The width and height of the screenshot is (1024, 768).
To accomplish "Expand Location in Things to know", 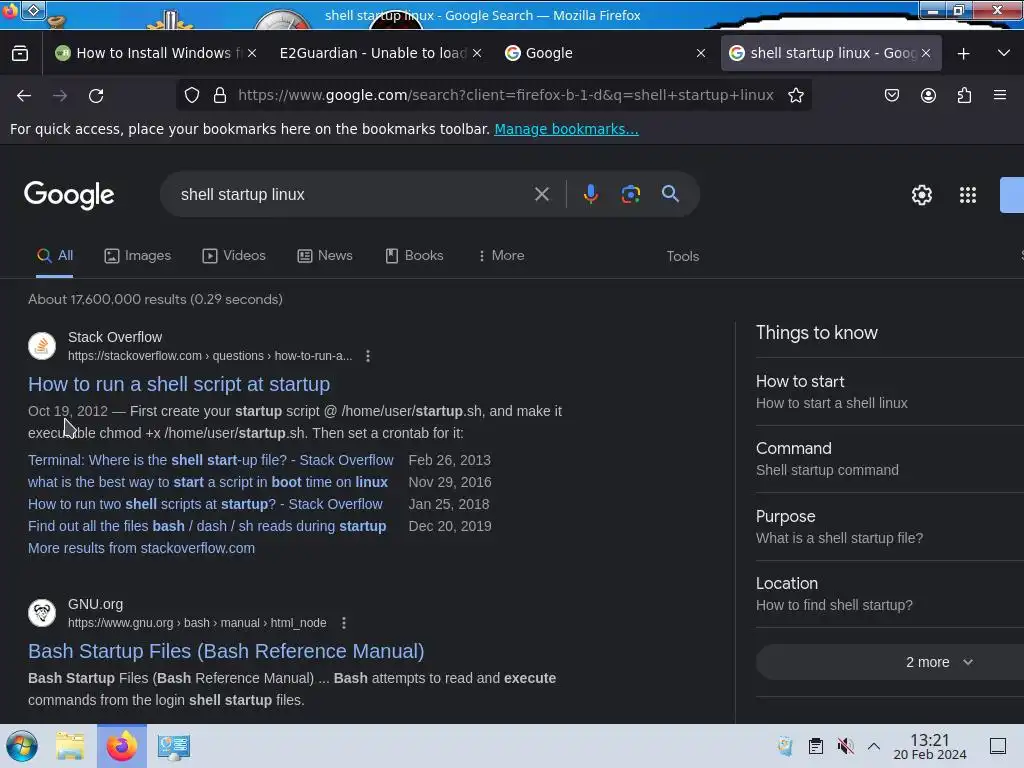I will click(x=889, y=594).
